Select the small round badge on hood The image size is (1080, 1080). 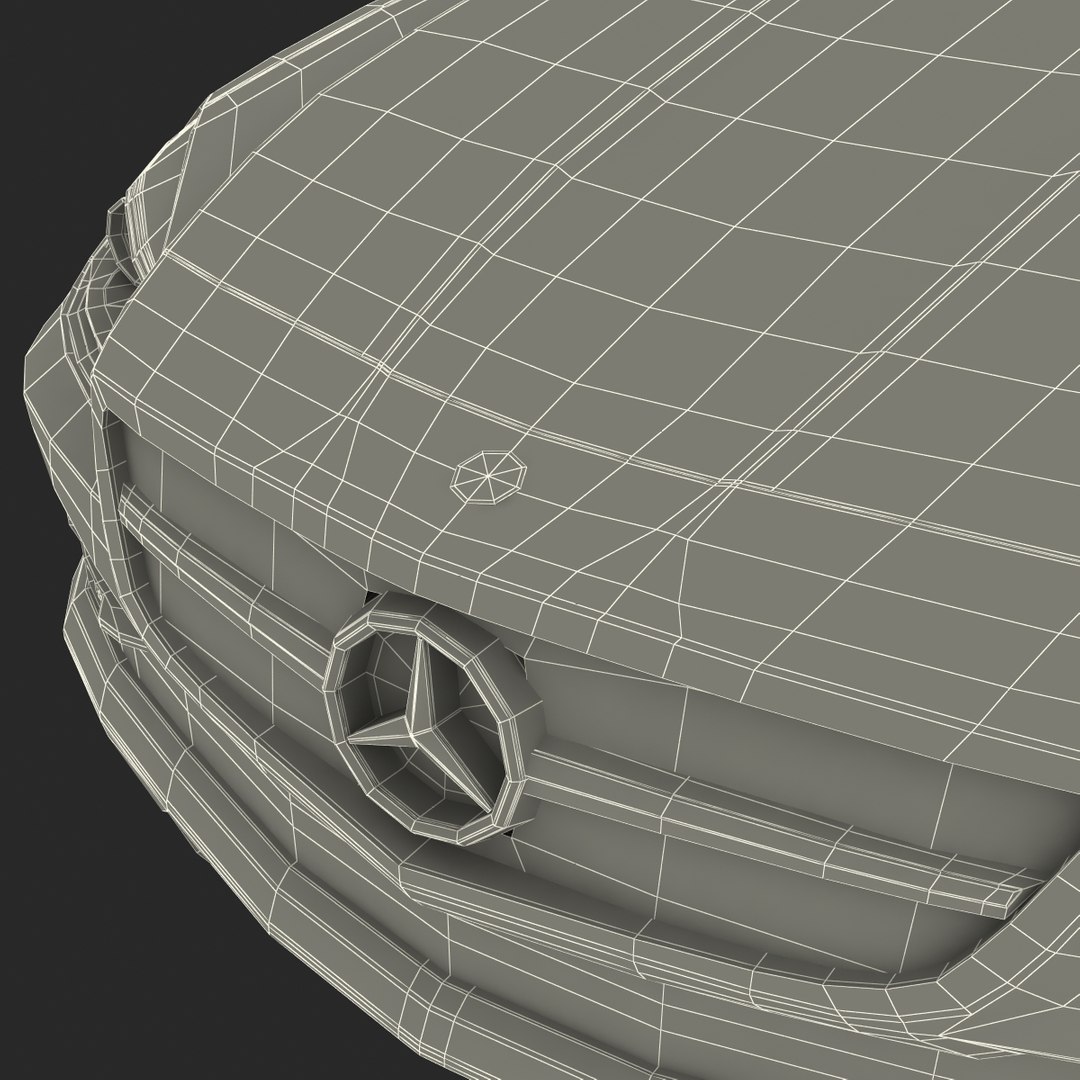(488, 478)
